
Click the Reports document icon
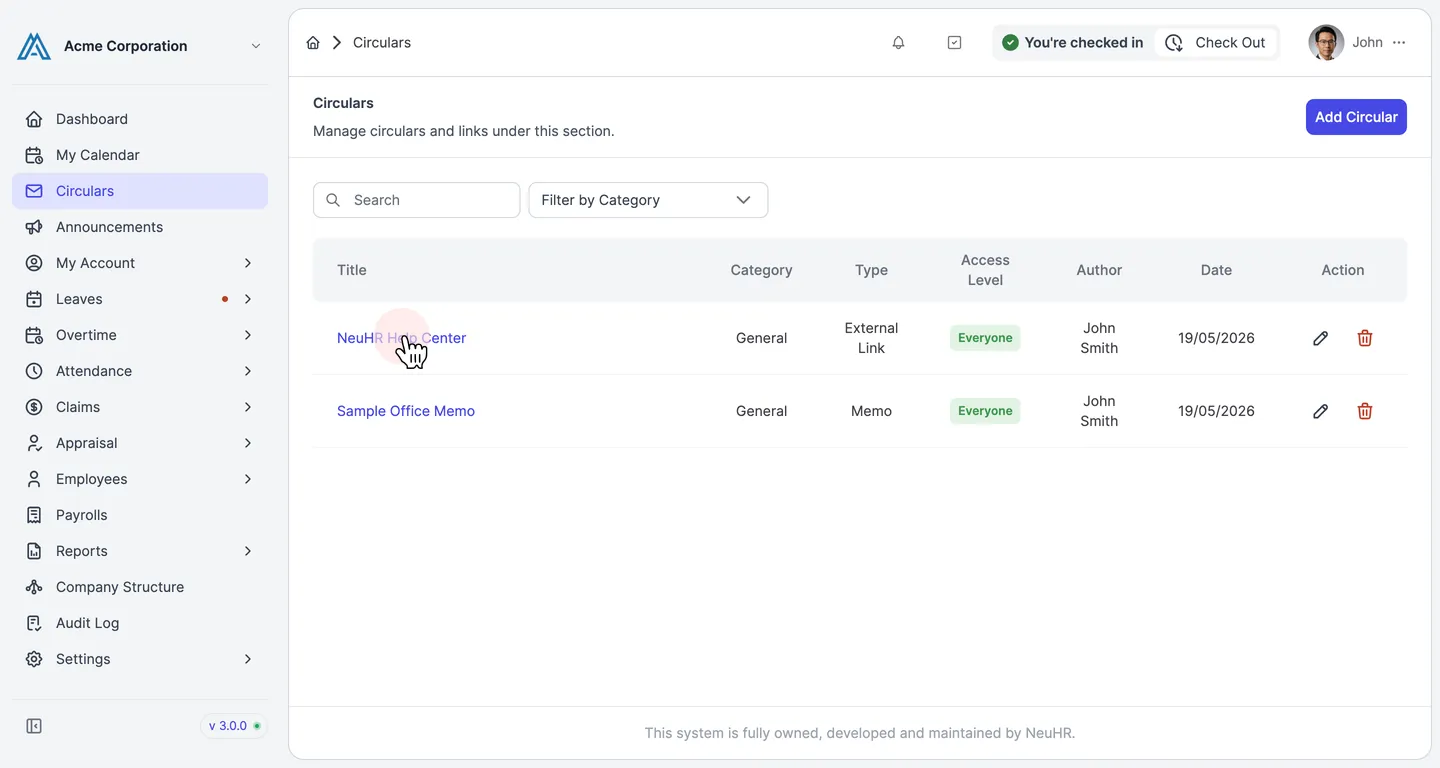click(34, 551)
